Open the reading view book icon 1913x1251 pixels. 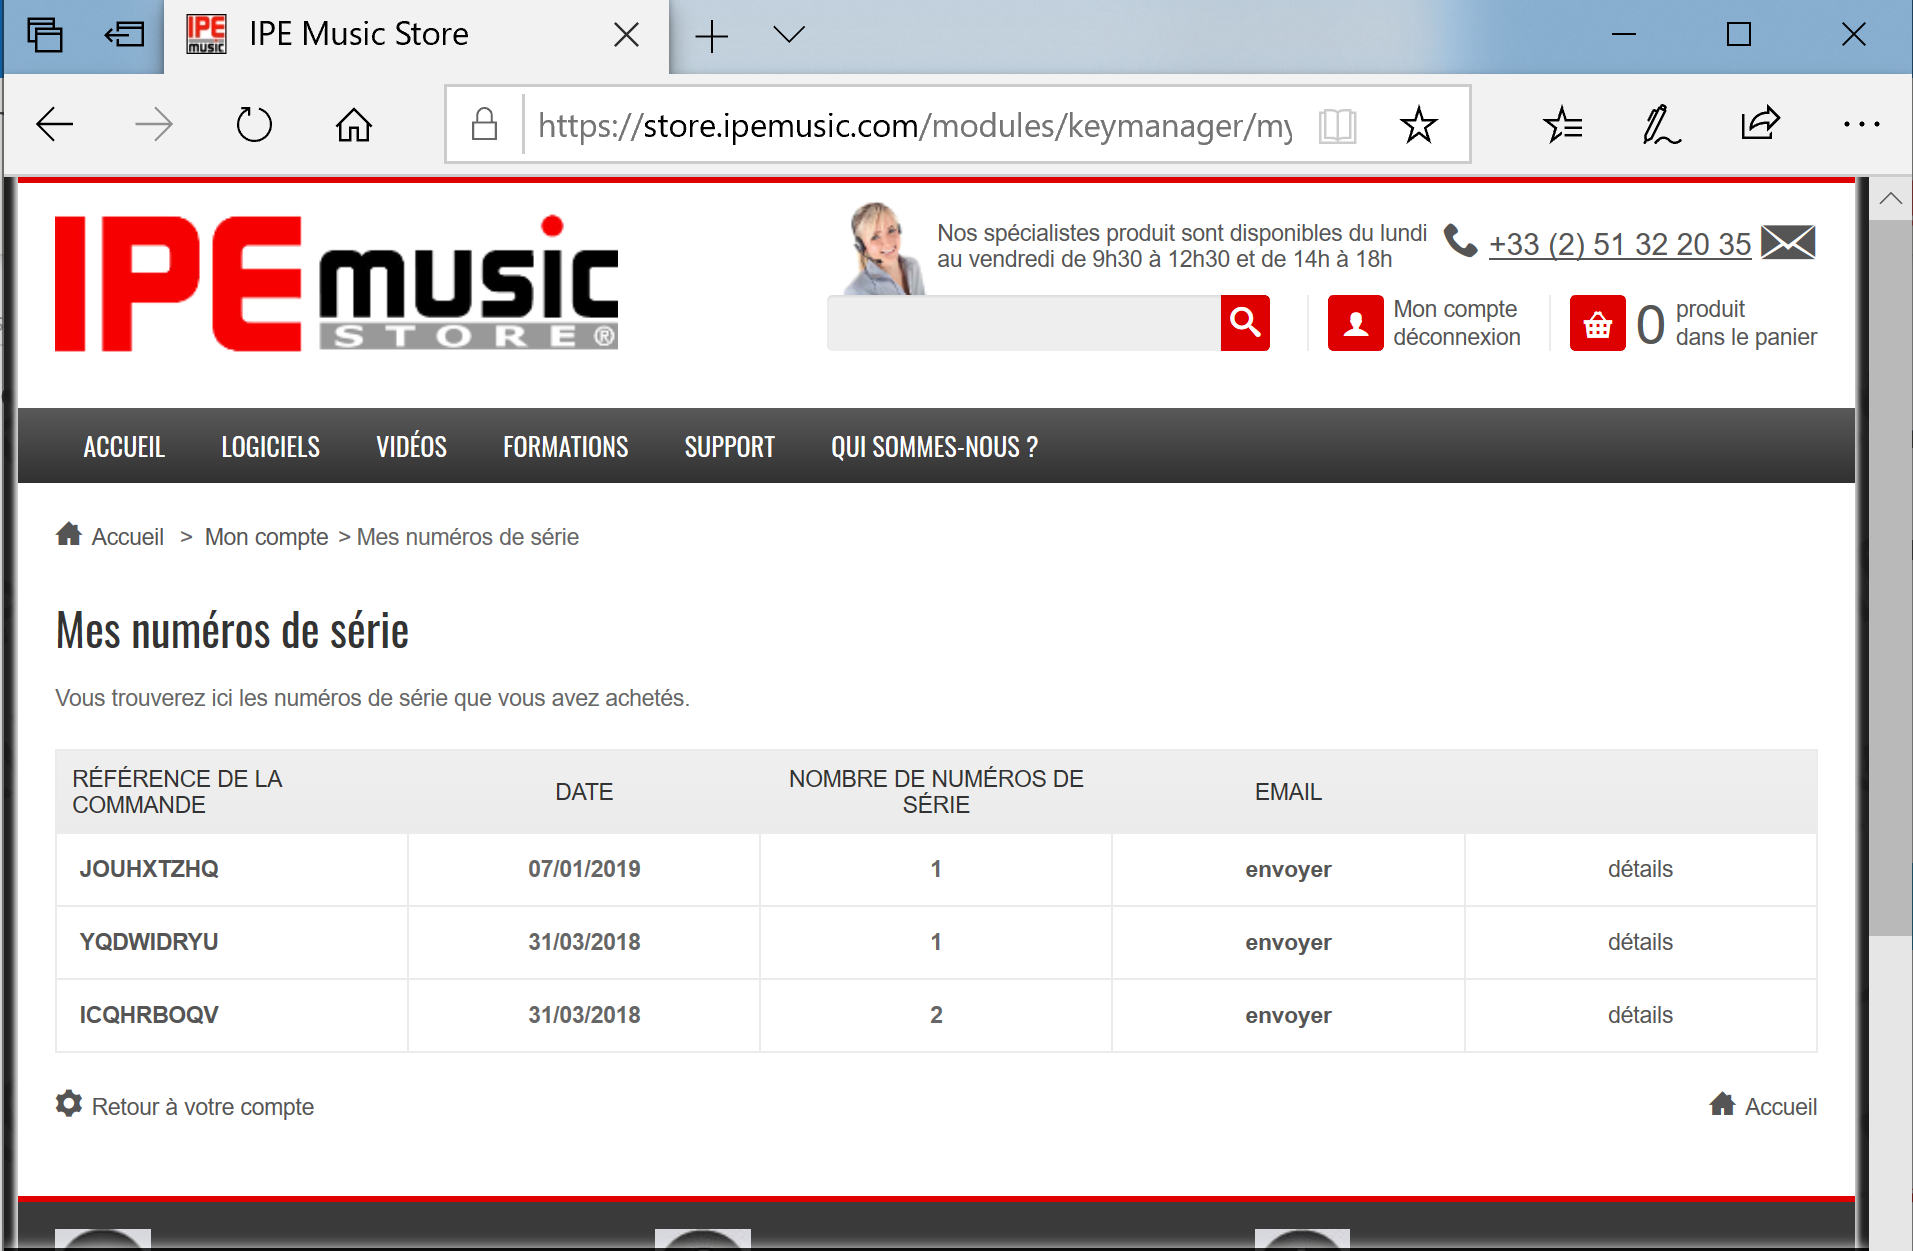coord(1337,125)
